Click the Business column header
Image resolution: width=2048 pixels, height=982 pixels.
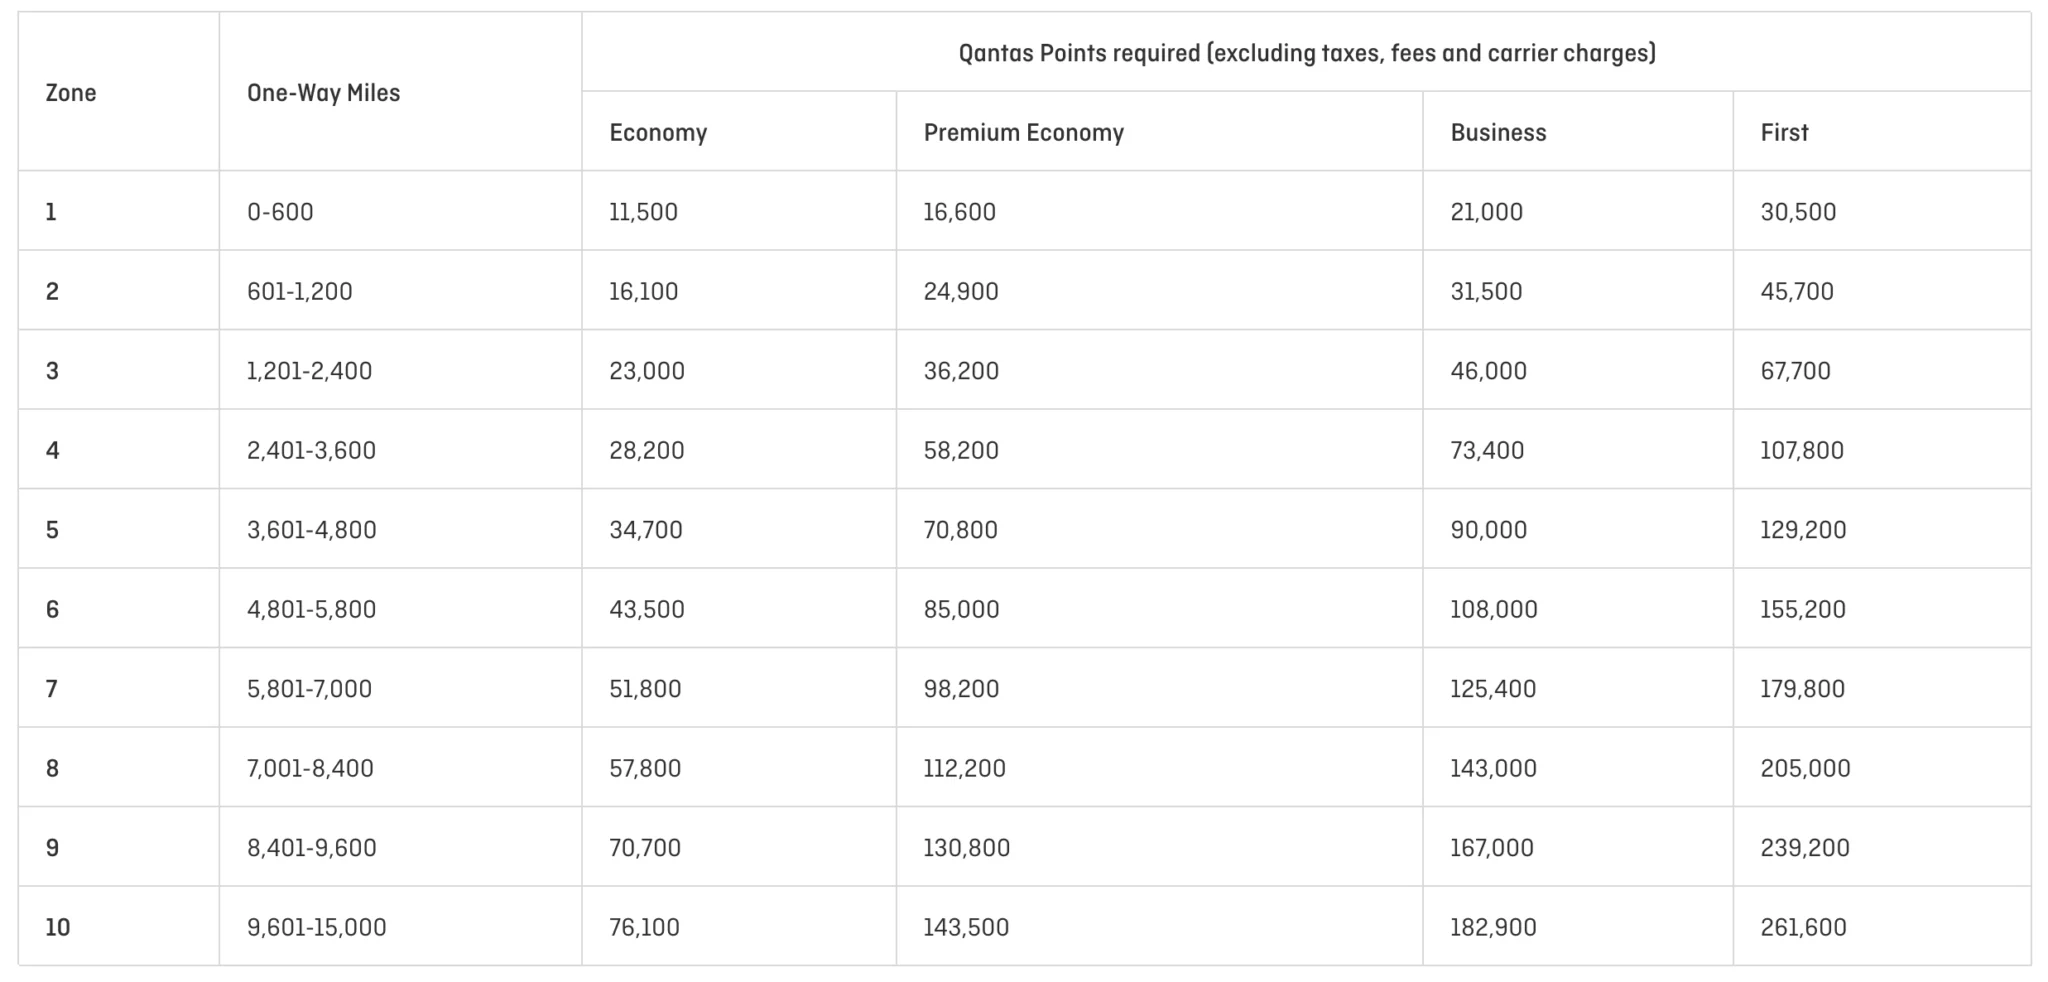(1498, 133)
